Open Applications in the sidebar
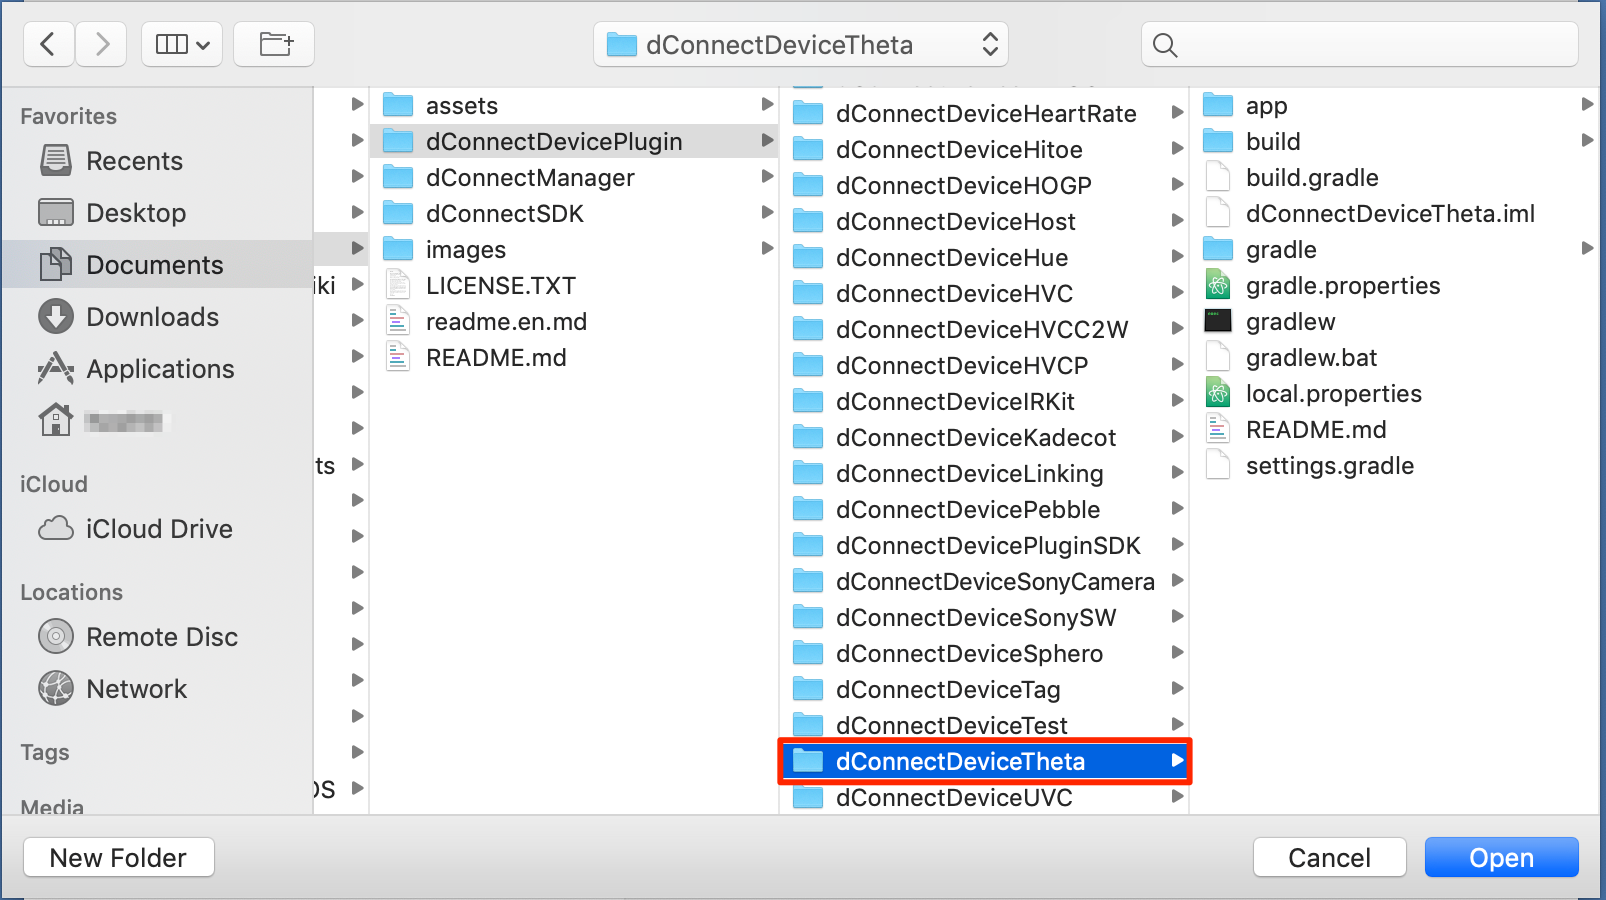This screenshot has width=1606, height=900. (160, 369)
